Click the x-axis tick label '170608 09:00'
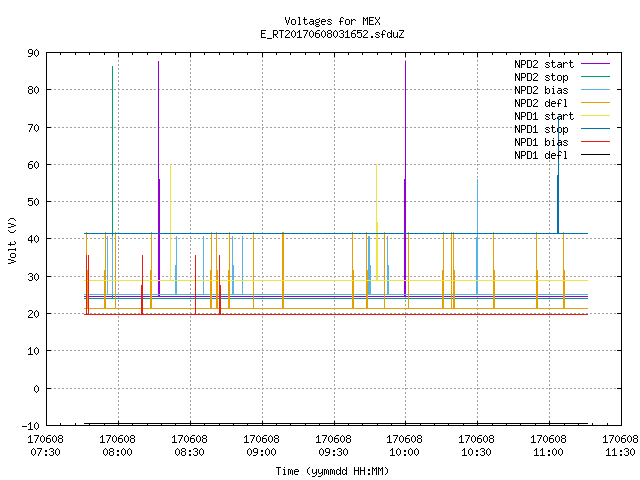Viewport: 640px width, 480px height. pos(261,446)
